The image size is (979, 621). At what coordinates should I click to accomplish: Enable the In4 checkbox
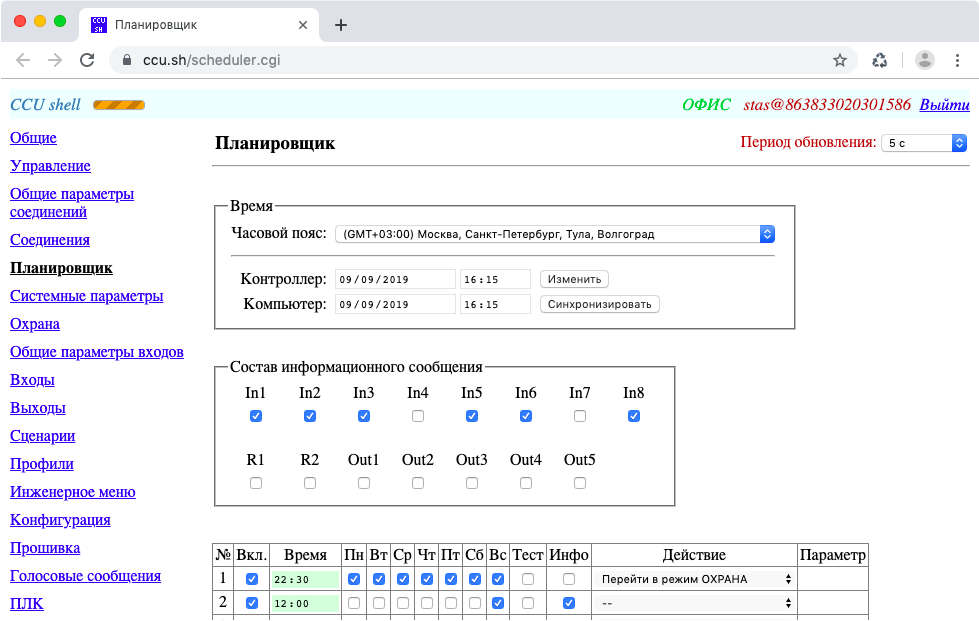tap(418, 416)
